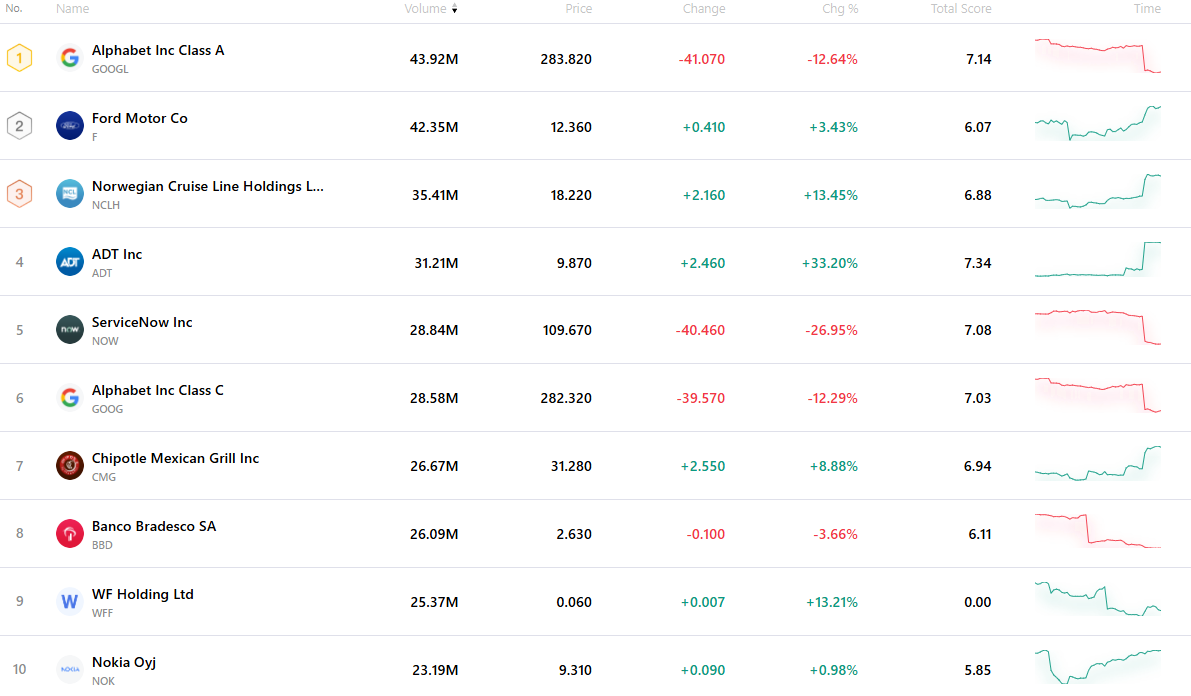Click the GOOGL intraday sparkline chart
This screenshot has width=1191, height=696.
coord(1098,56)
